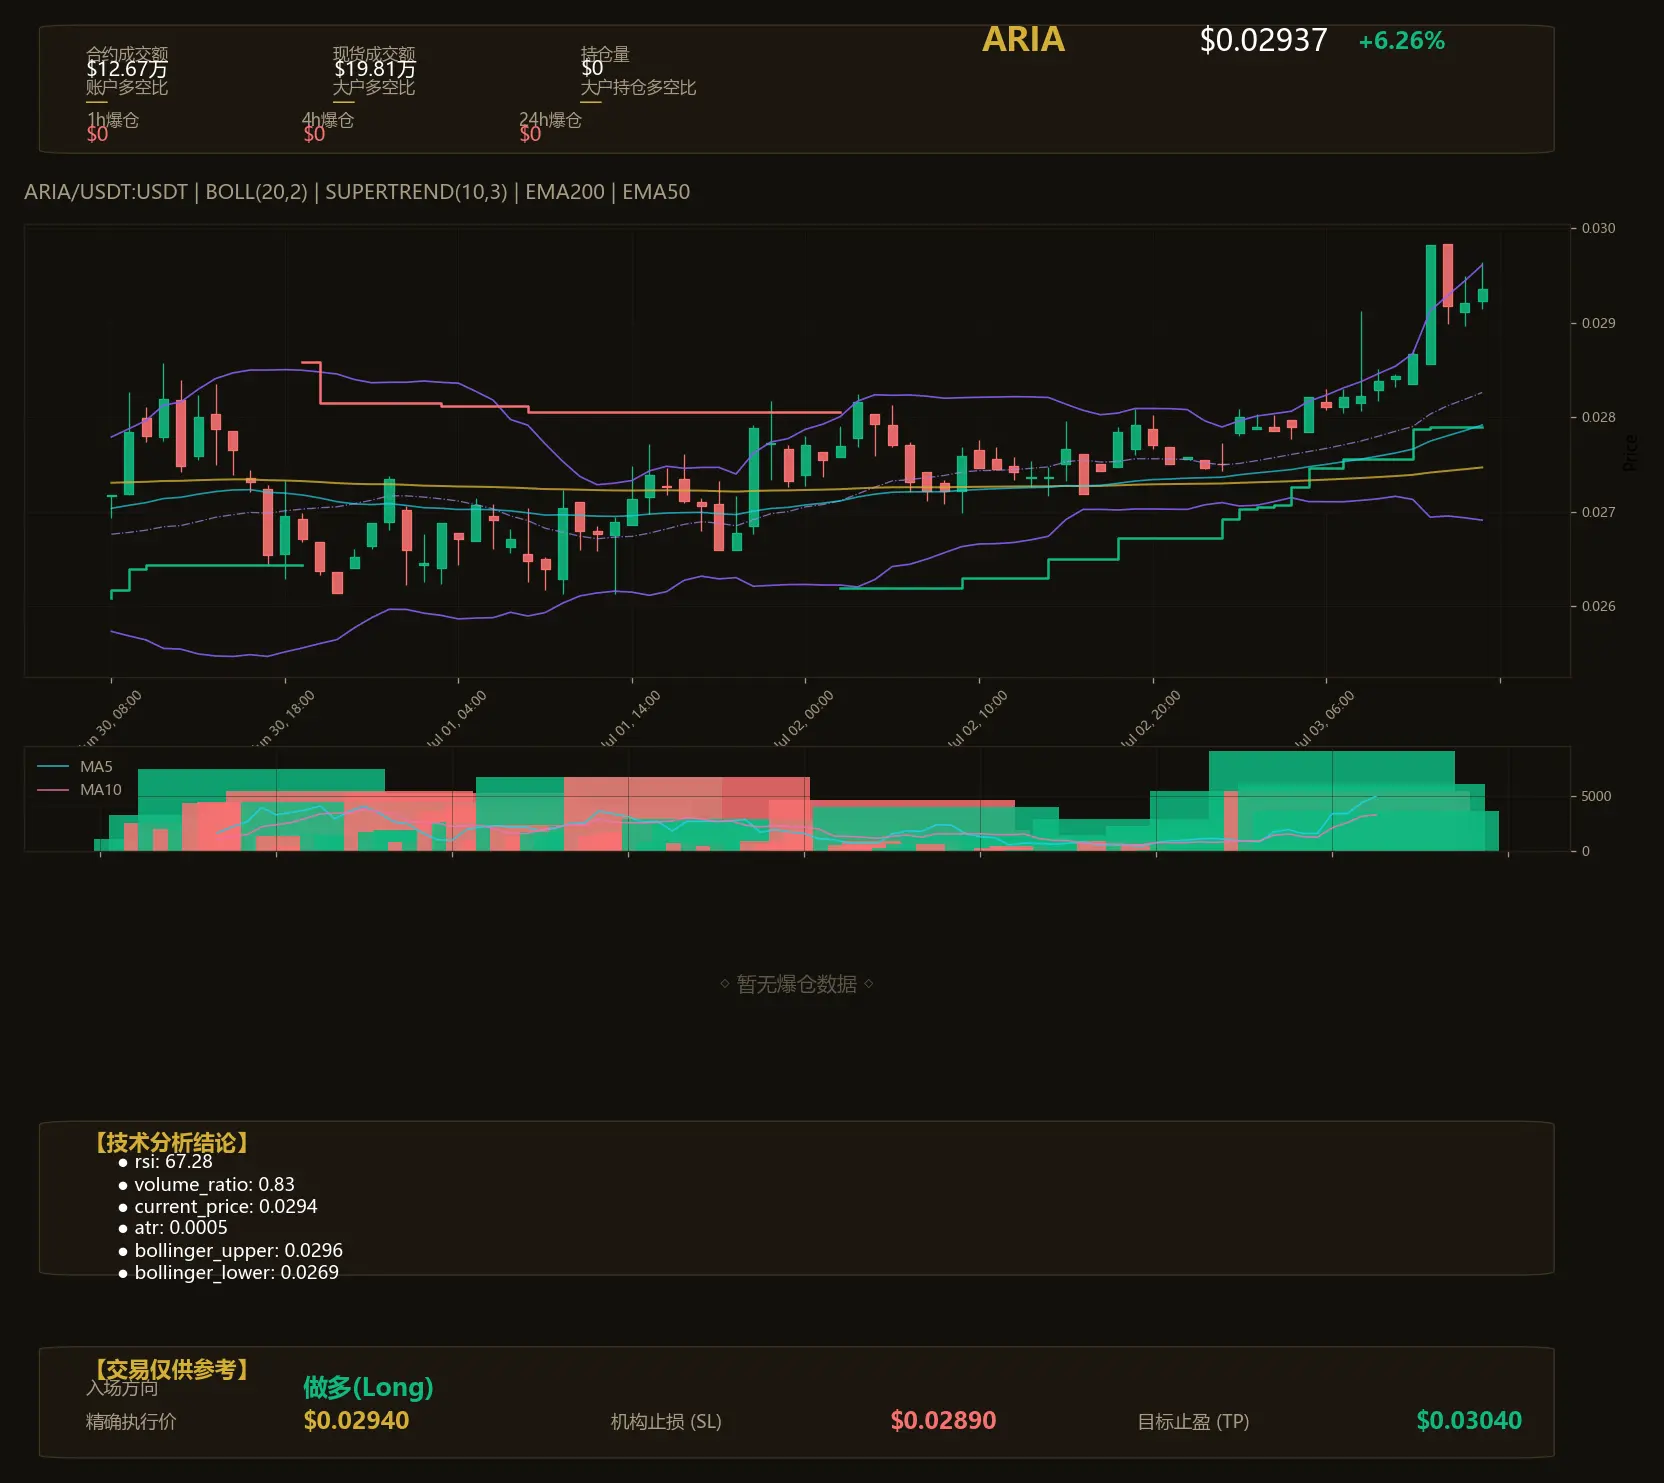The height and width of the screenshot is (1483, 1664).
Task: Click the 0.027 price axis label
Action: tap(1598, 512)
